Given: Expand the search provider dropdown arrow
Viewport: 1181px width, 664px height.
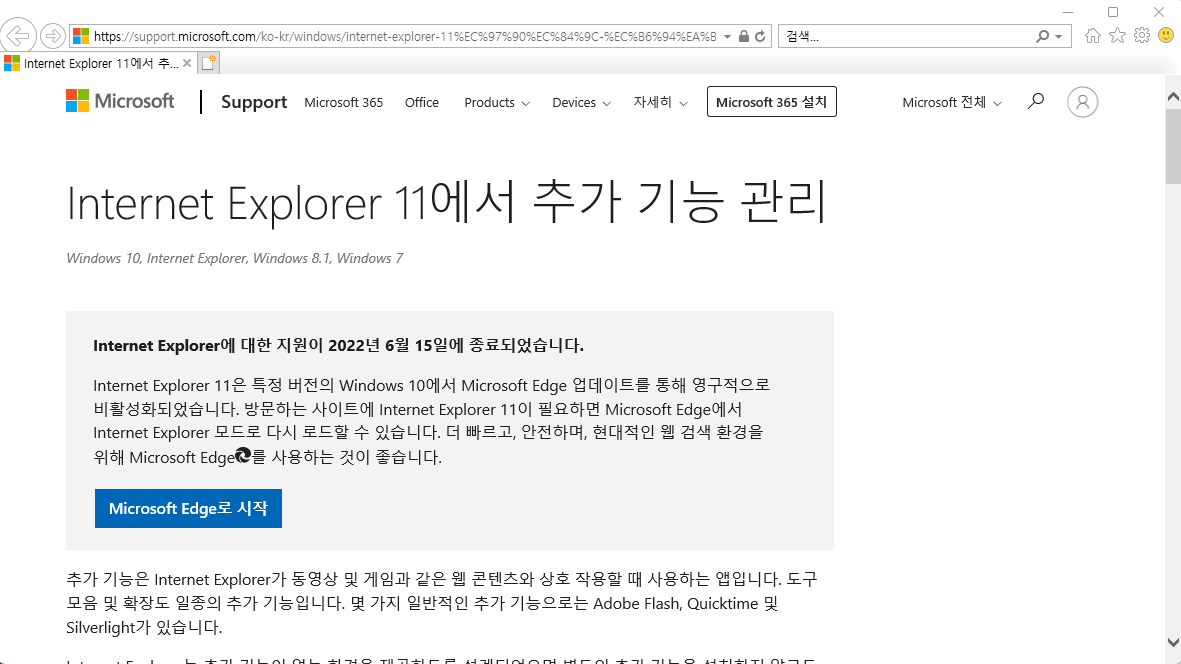Looking at the screenshot, I should pyautogui.click(x=1058, y=36).
